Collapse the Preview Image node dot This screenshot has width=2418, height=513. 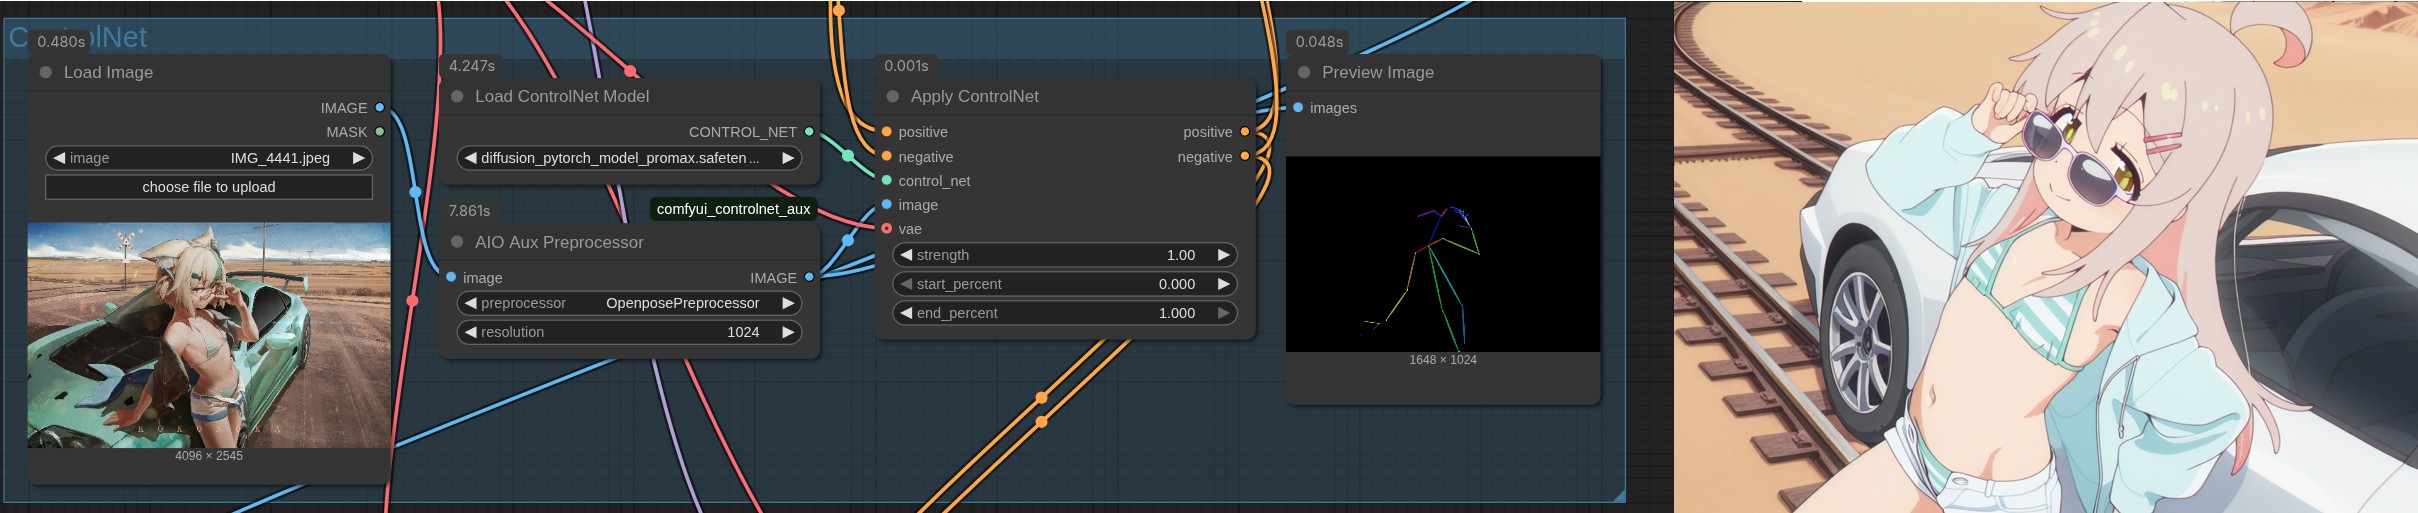coord(1304,72)
